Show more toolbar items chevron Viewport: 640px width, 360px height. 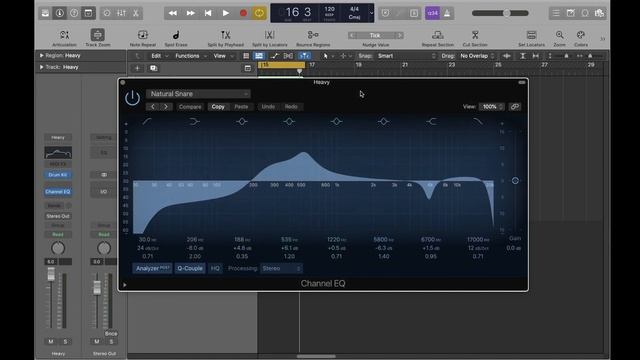[x=602, y=39]
